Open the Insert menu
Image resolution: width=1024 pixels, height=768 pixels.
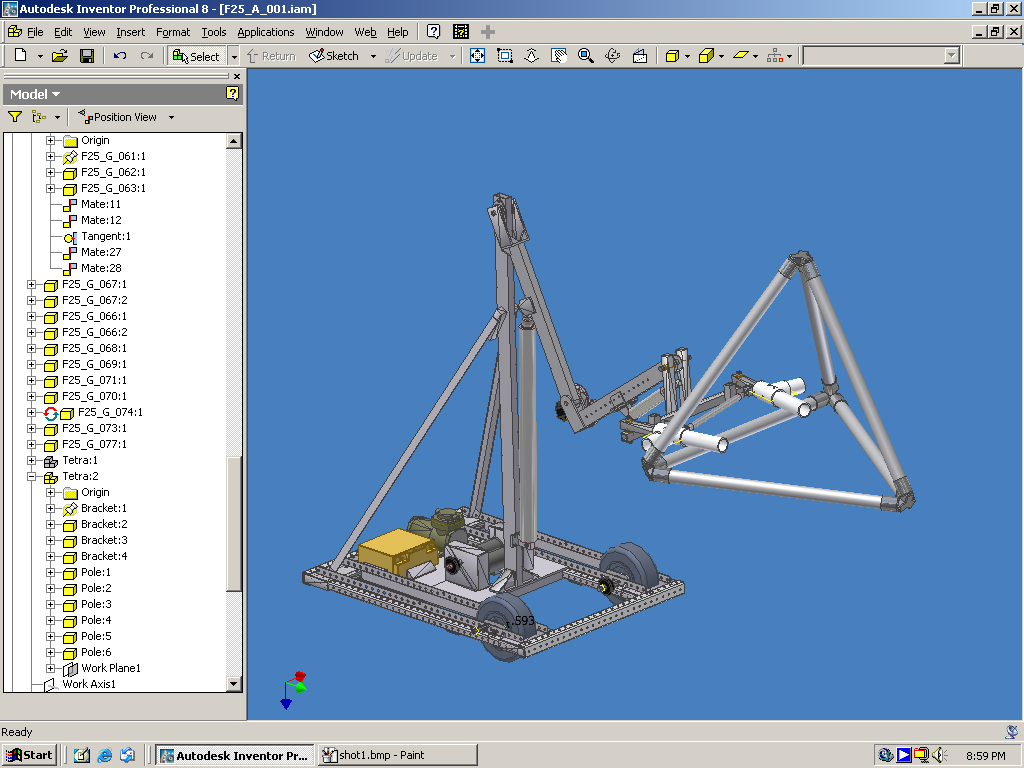tap(131, 32)
